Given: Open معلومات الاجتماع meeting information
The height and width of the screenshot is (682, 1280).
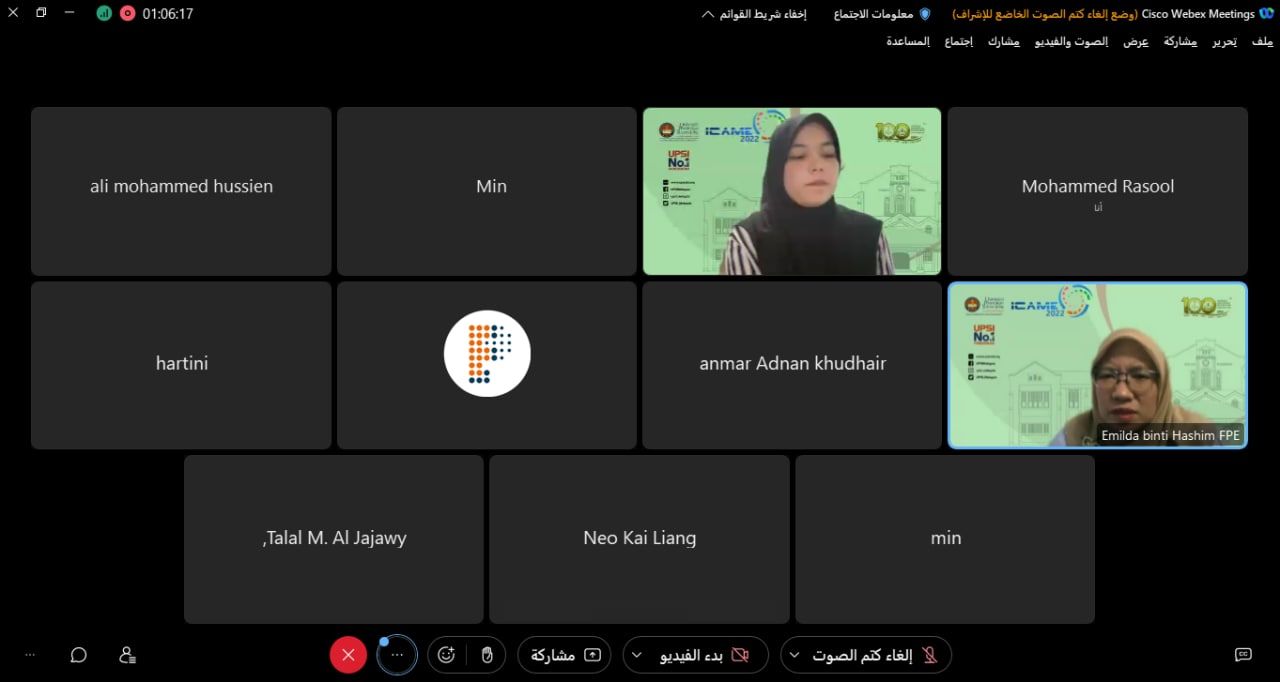Looking at the screenshot, I should point(874,14).
